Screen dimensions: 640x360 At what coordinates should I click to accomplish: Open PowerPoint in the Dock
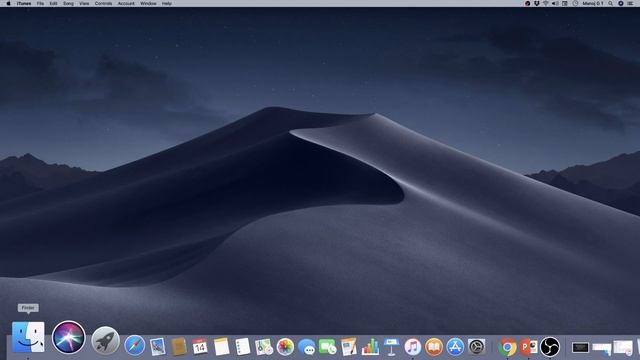[529, 347]
